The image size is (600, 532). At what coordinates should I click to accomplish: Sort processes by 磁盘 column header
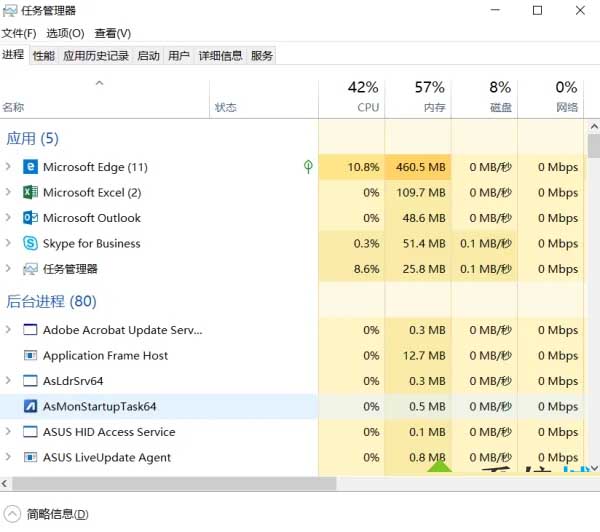point(484,99)
